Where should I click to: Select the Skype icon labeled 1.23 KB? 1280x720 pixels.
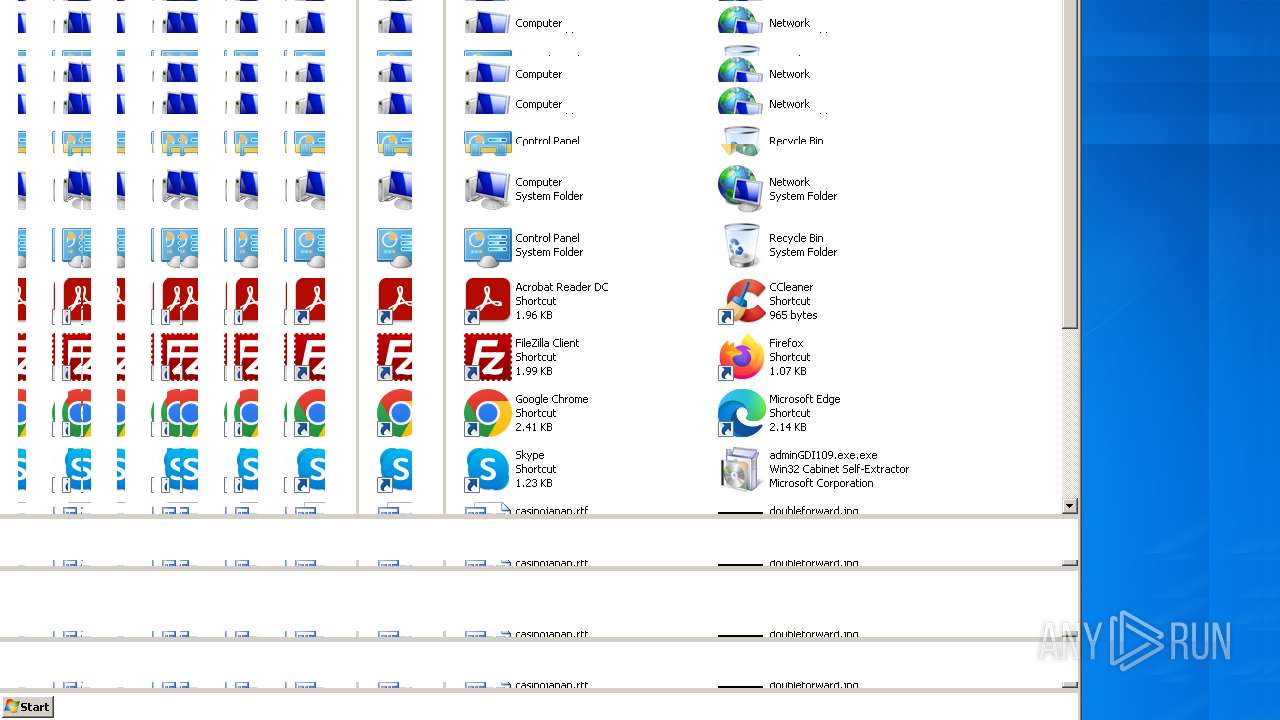[x=488, y=469]
